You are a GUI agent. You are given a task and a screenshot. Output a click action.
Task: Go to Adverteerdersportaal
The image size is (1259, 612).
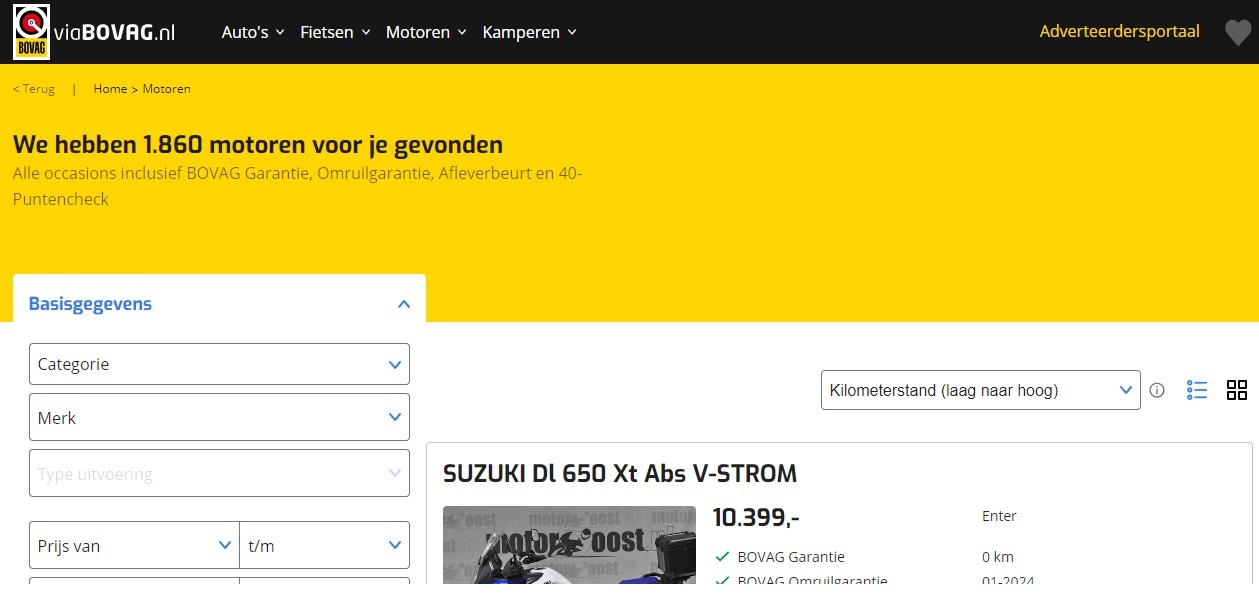pos(1119,31)
